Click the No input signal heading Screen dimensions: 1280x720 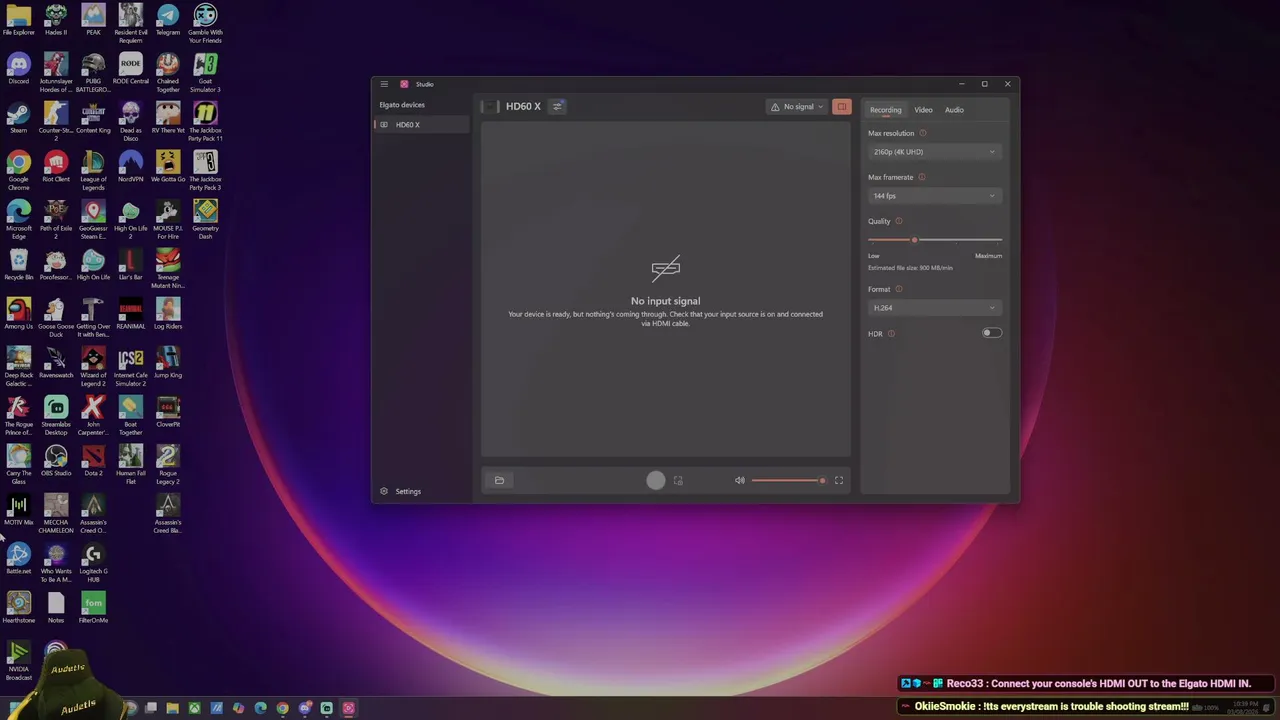(x=666, y=301)
